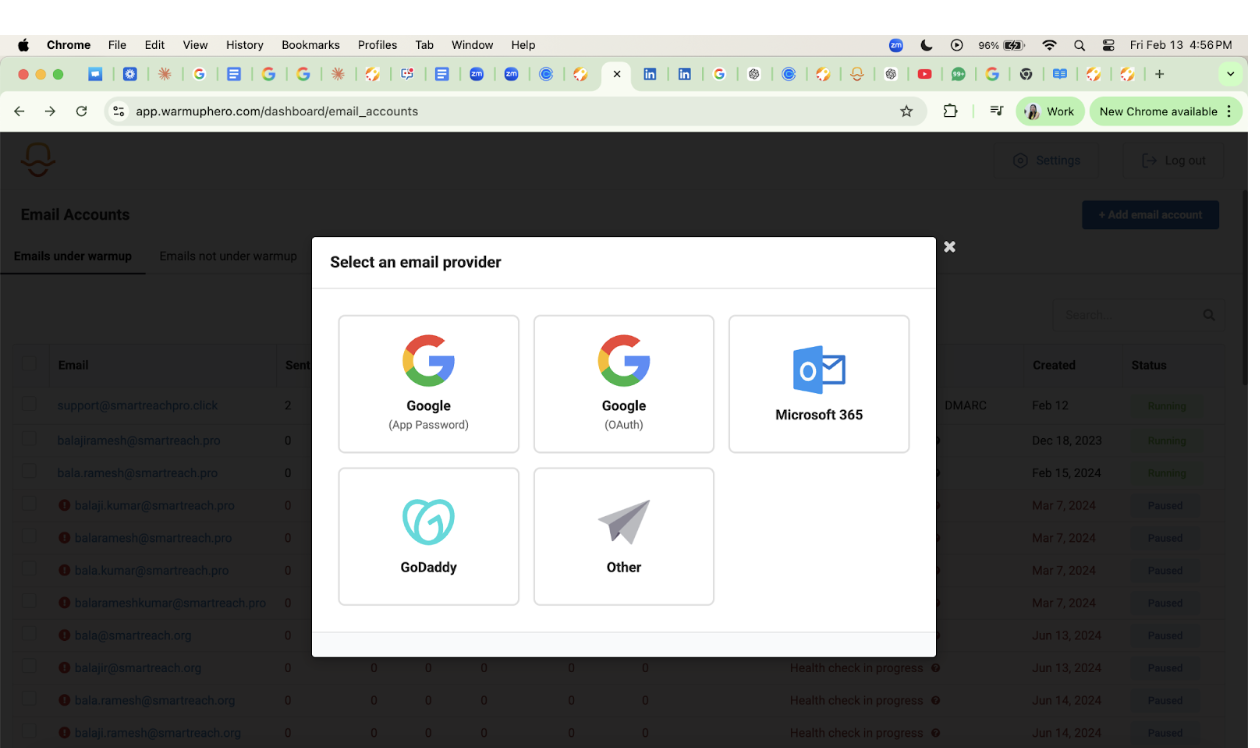The width and height of the screenshot is (1260, 748).
Task: Open the support@smartreachpro.click email link
Action: (138, 406)
